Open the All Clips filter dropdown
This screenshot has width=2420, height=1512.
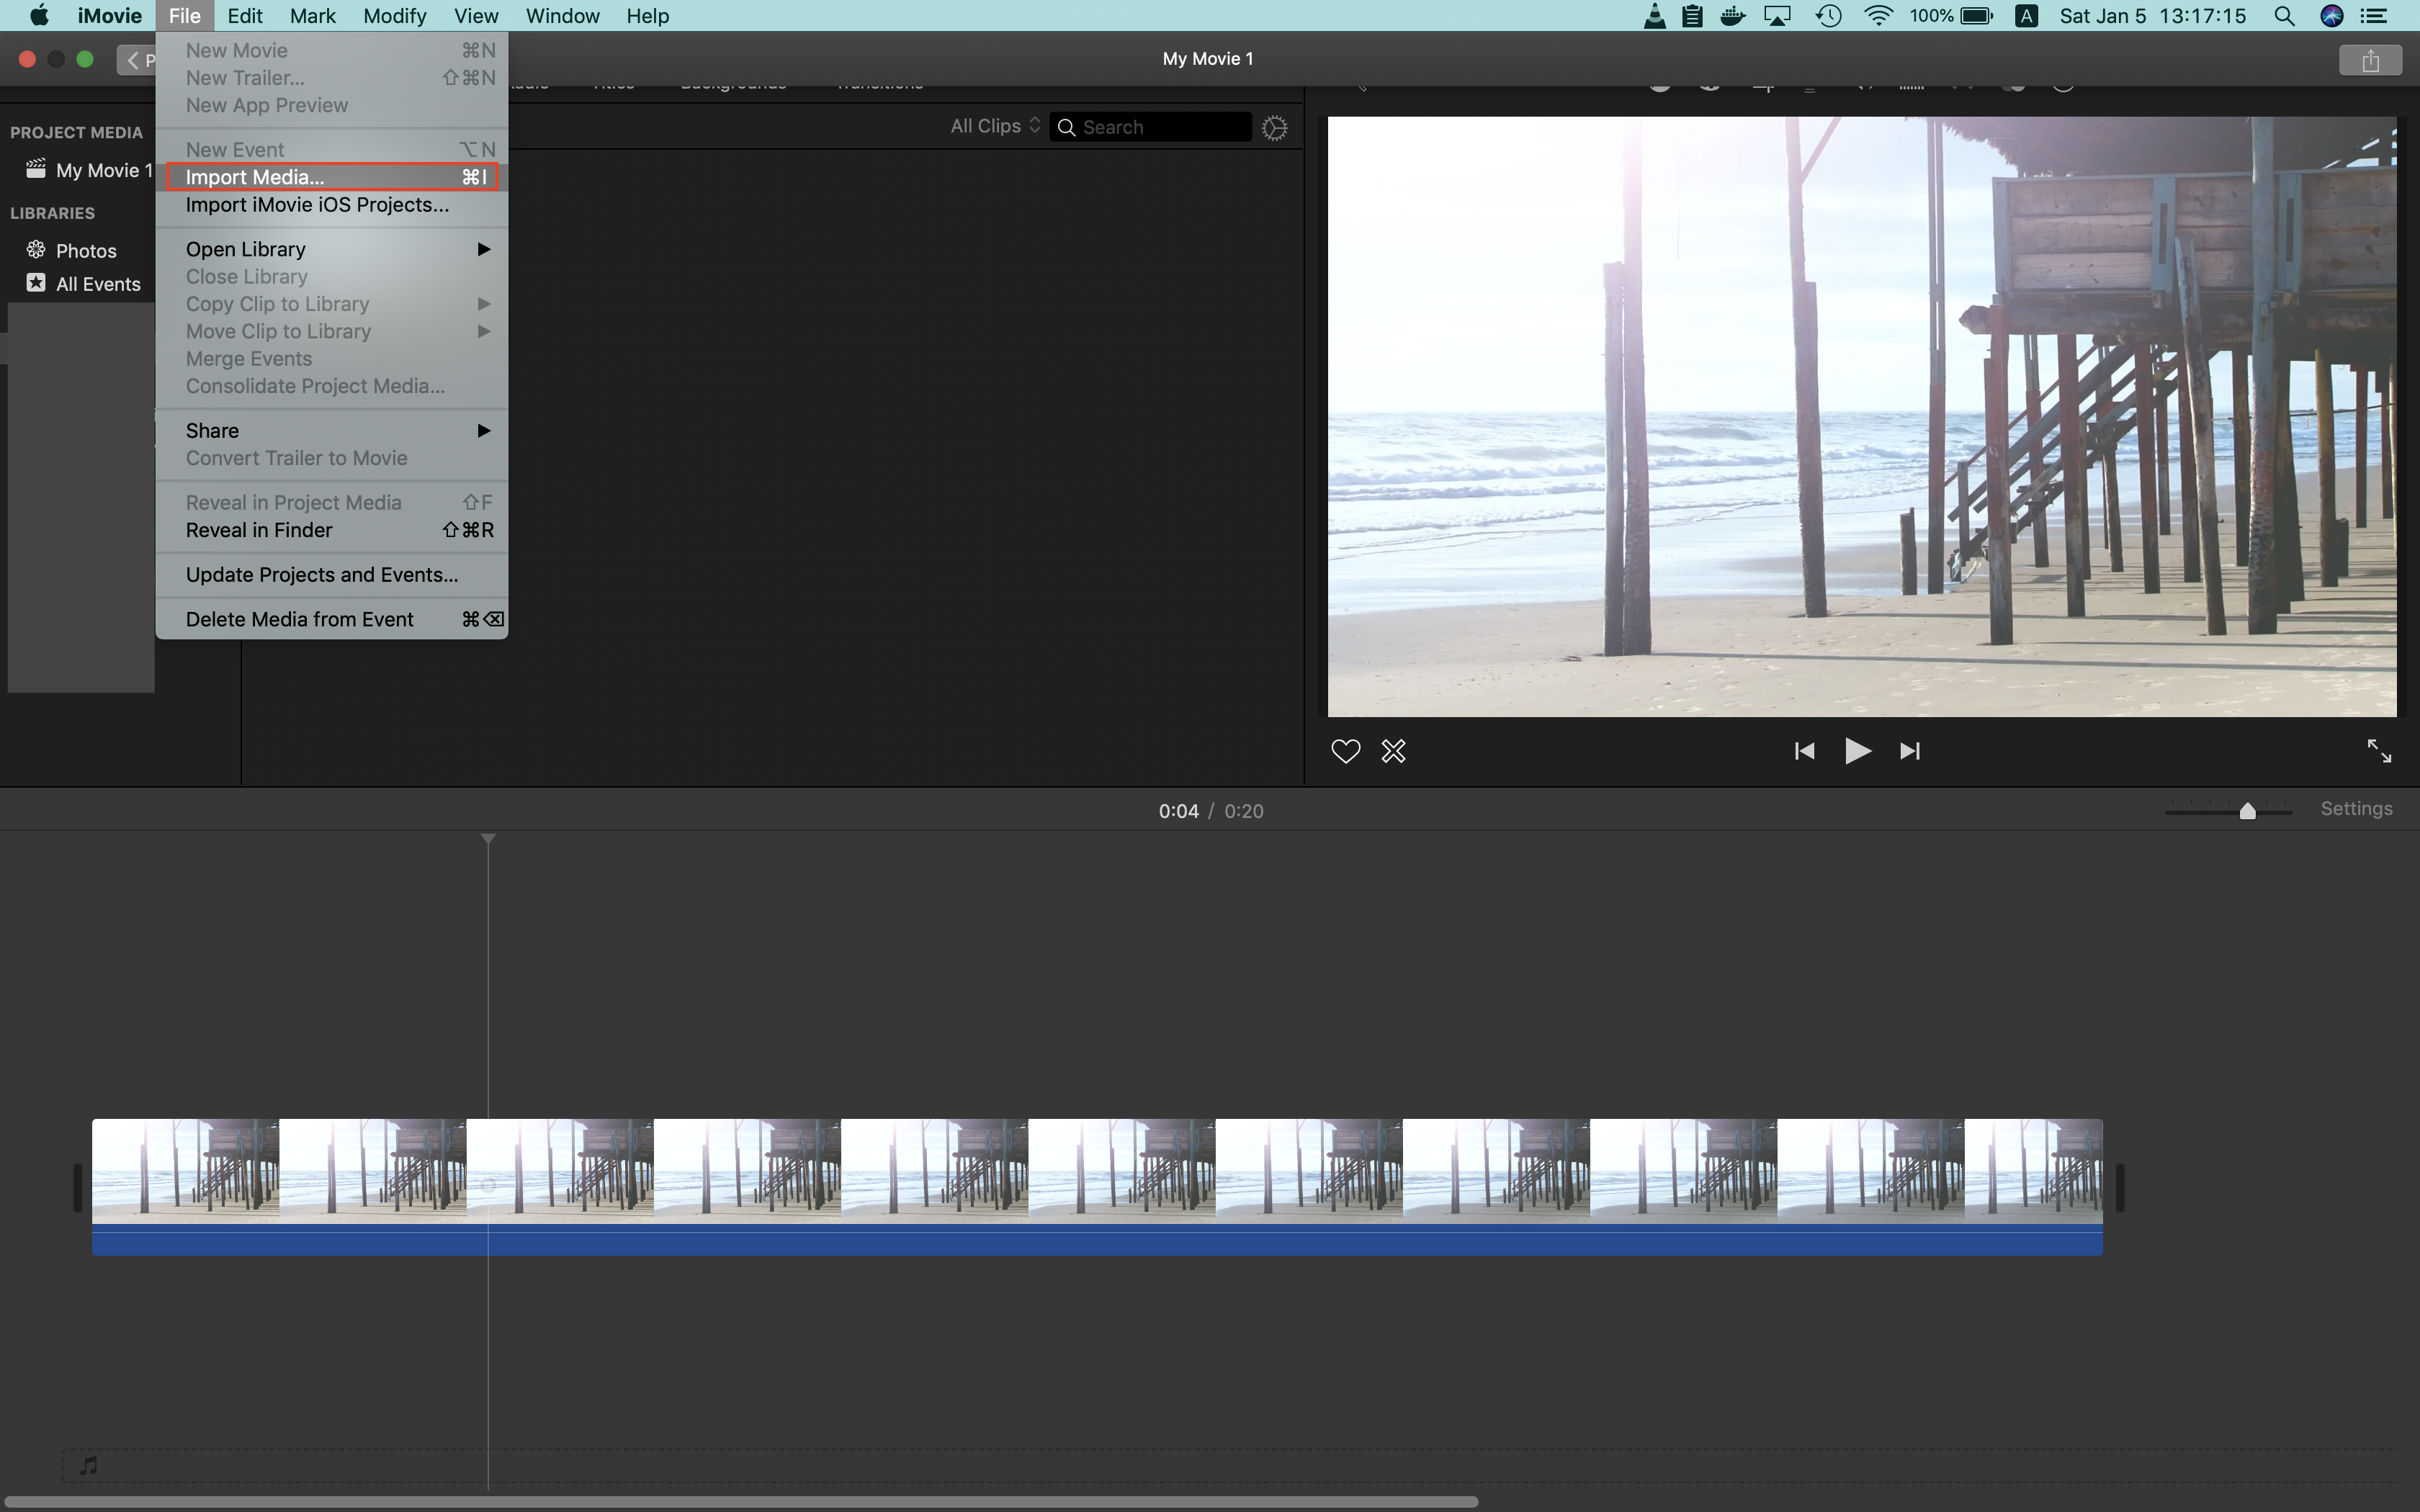(995, 126)
